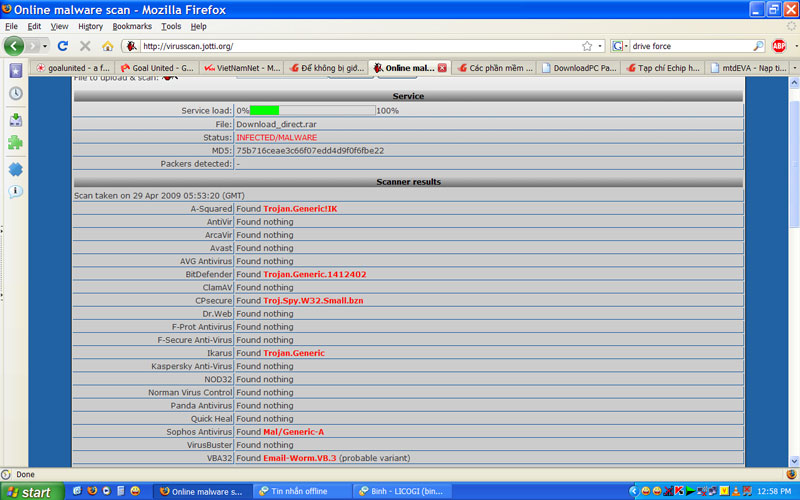Open the Google search engine selector
Viewport: 800px width, 500px height.
coord(619,46)
